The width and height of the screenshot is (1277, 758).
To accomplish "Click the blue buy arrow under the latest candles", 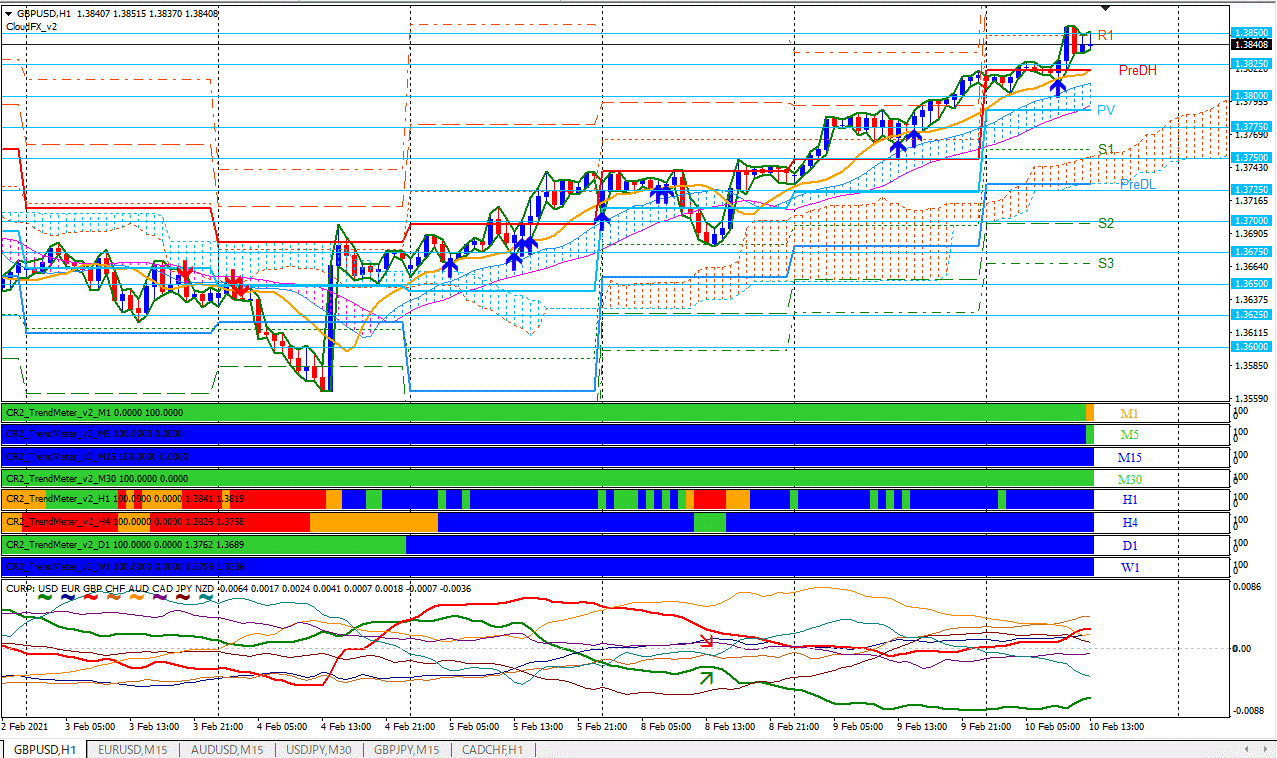I will tap(1058, 88).
